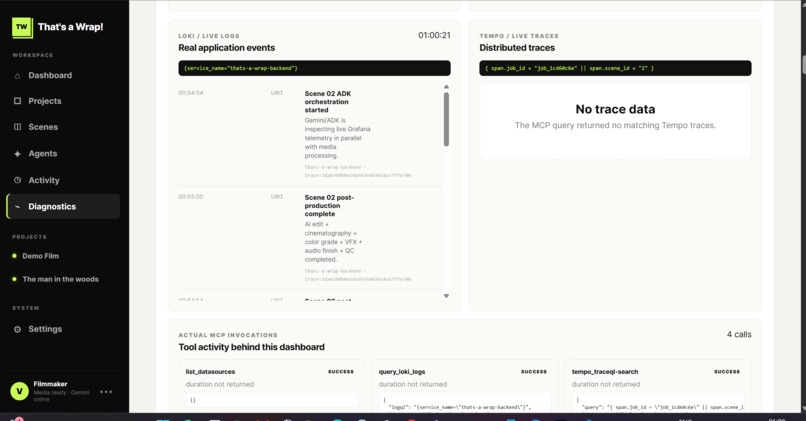806x421 pixels.
Task: Click the Filmmaker user name
Action: tap(50, 384)
